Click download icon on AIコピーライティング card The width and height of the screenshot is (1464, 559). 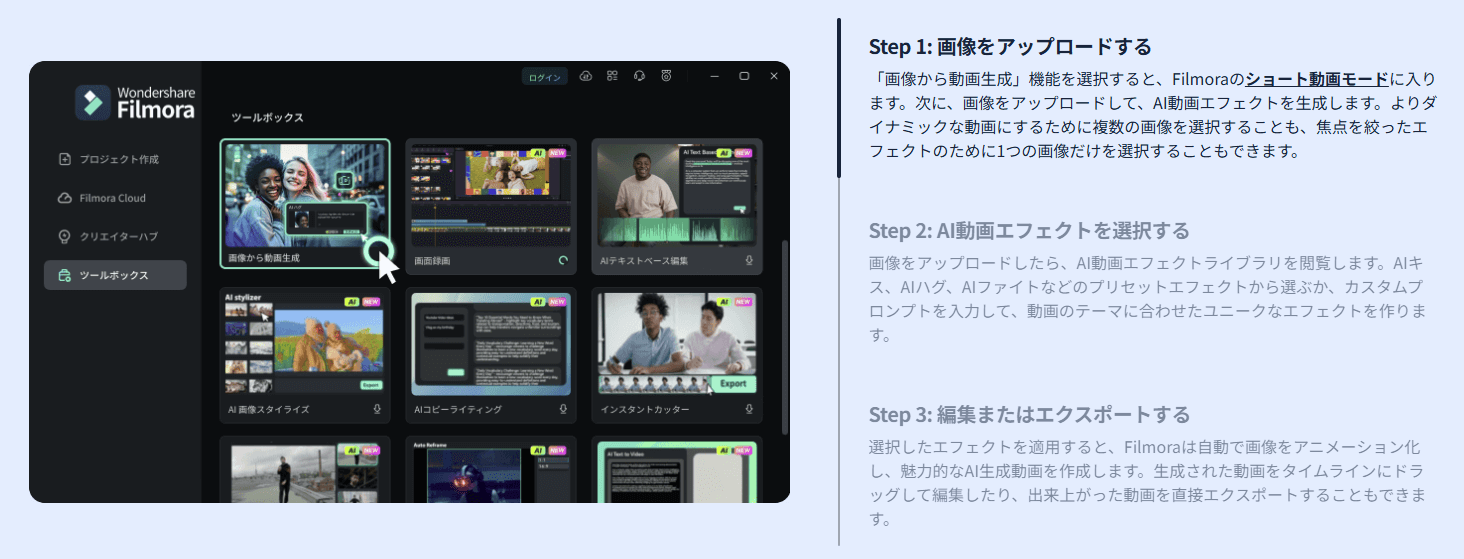(x=563, y=409)
